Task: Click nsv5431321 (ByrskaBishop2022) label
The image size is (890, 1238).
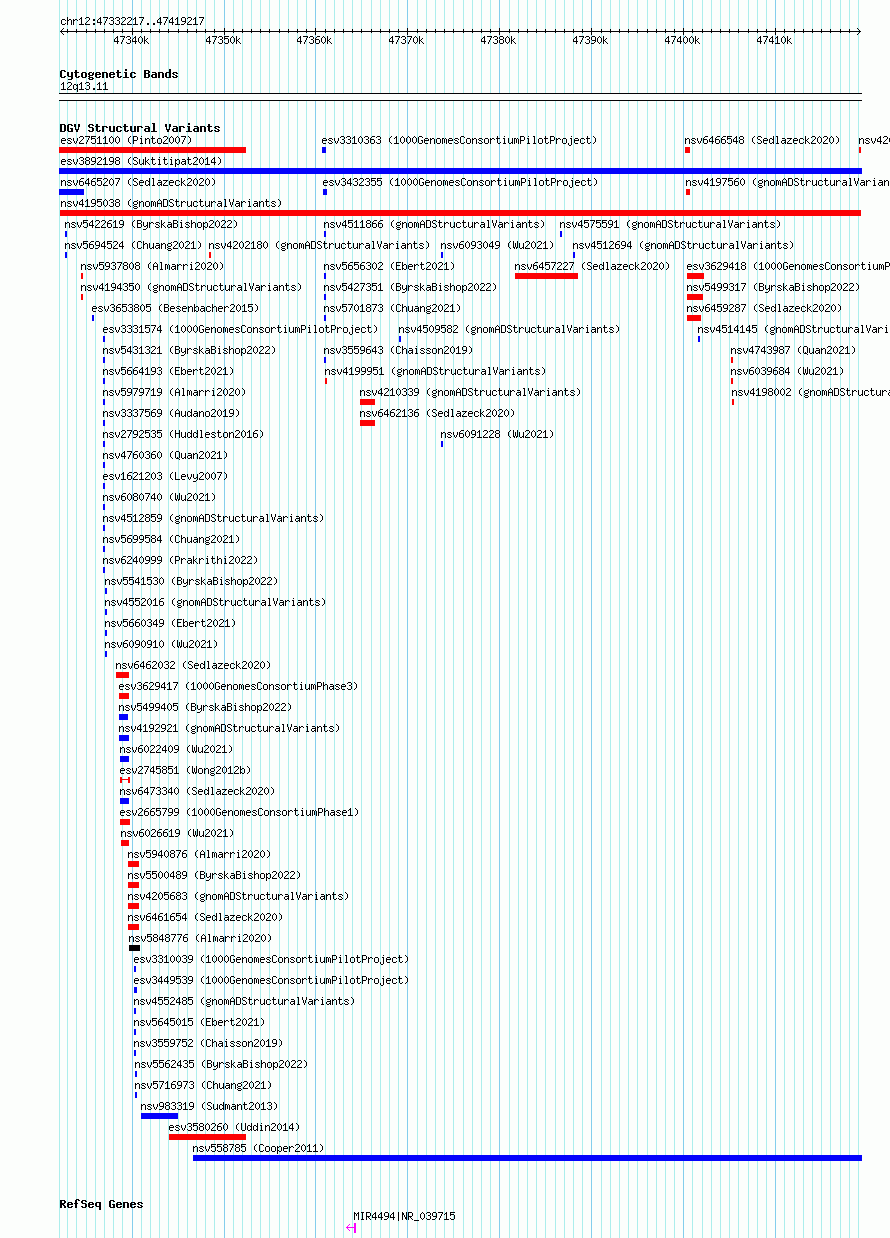Action: (189, 350)
